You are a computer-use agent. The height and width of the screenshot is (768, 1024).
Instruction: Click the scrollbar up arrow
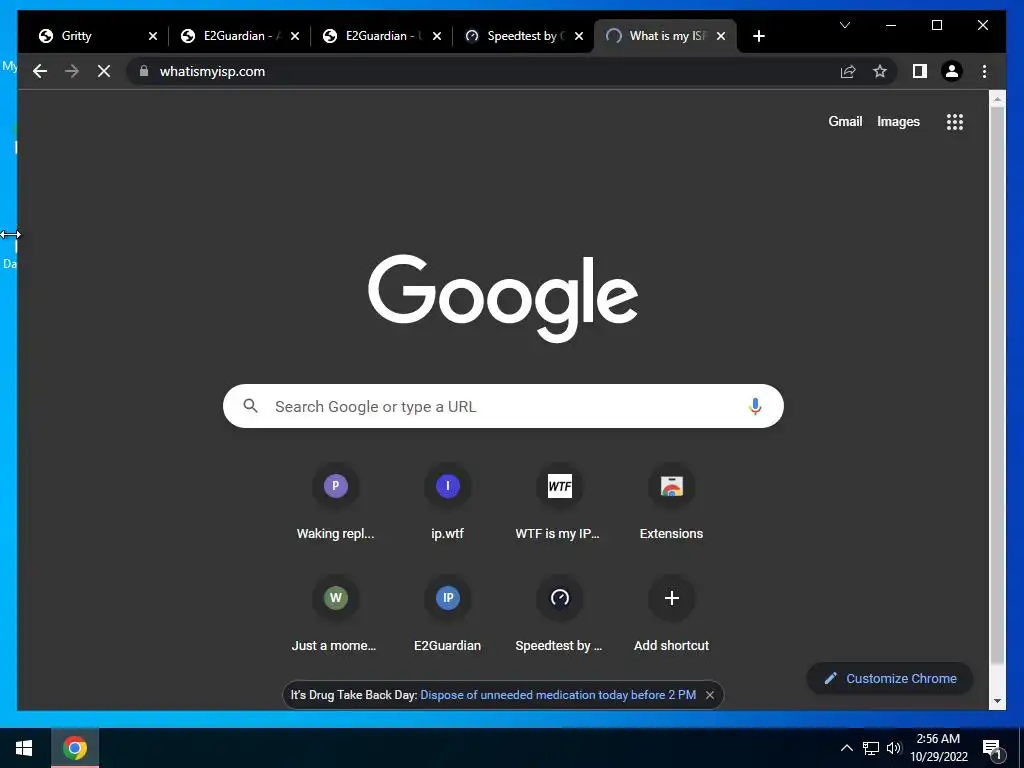[x=997, y=99]
